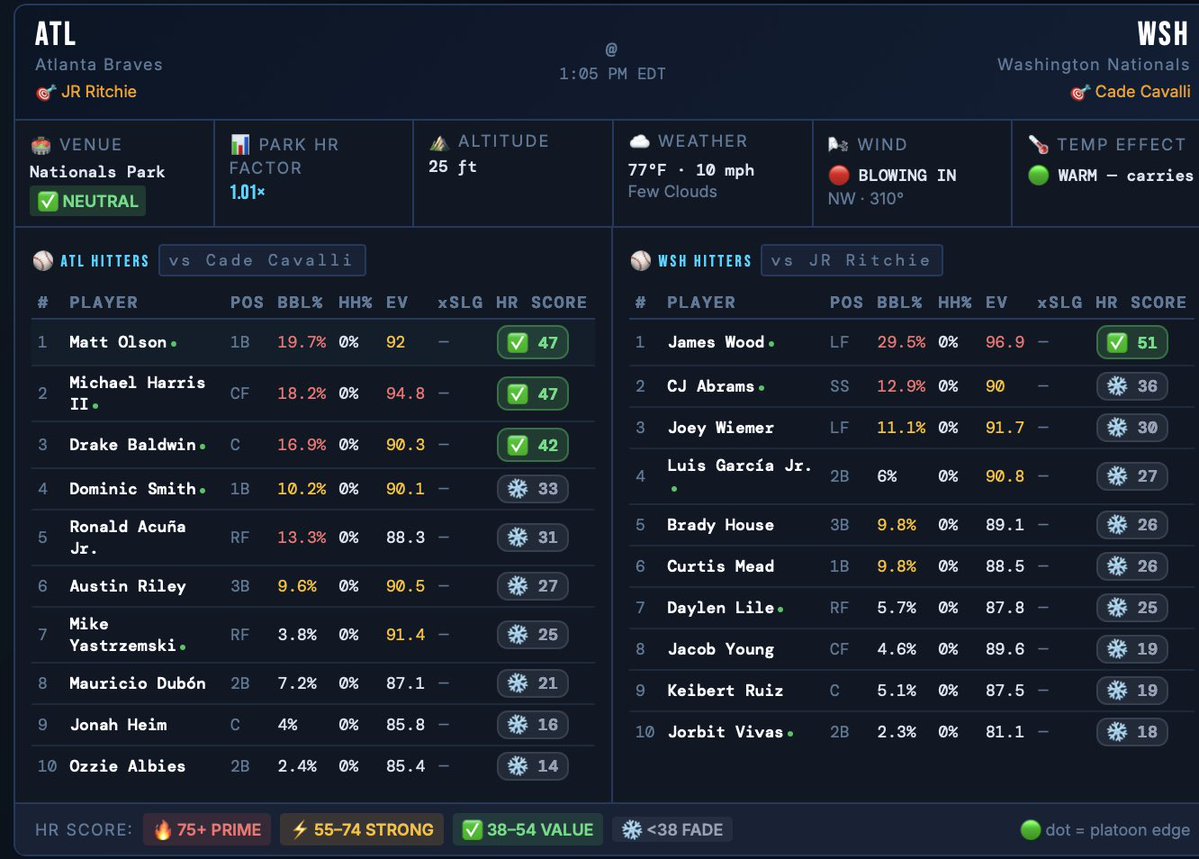
Task: Click the NEUTRAL park badge
Action: [88, 202]
